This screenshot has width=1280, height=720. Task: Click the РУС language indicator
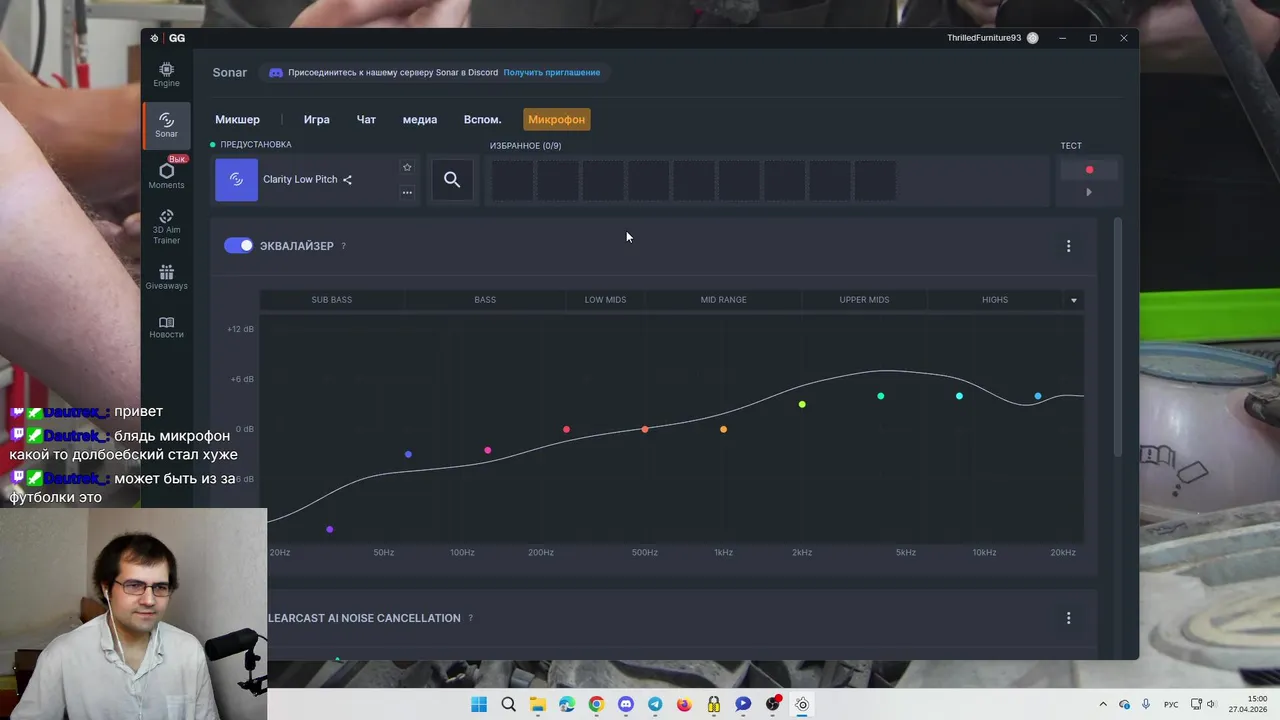(x=1171, y=704)
